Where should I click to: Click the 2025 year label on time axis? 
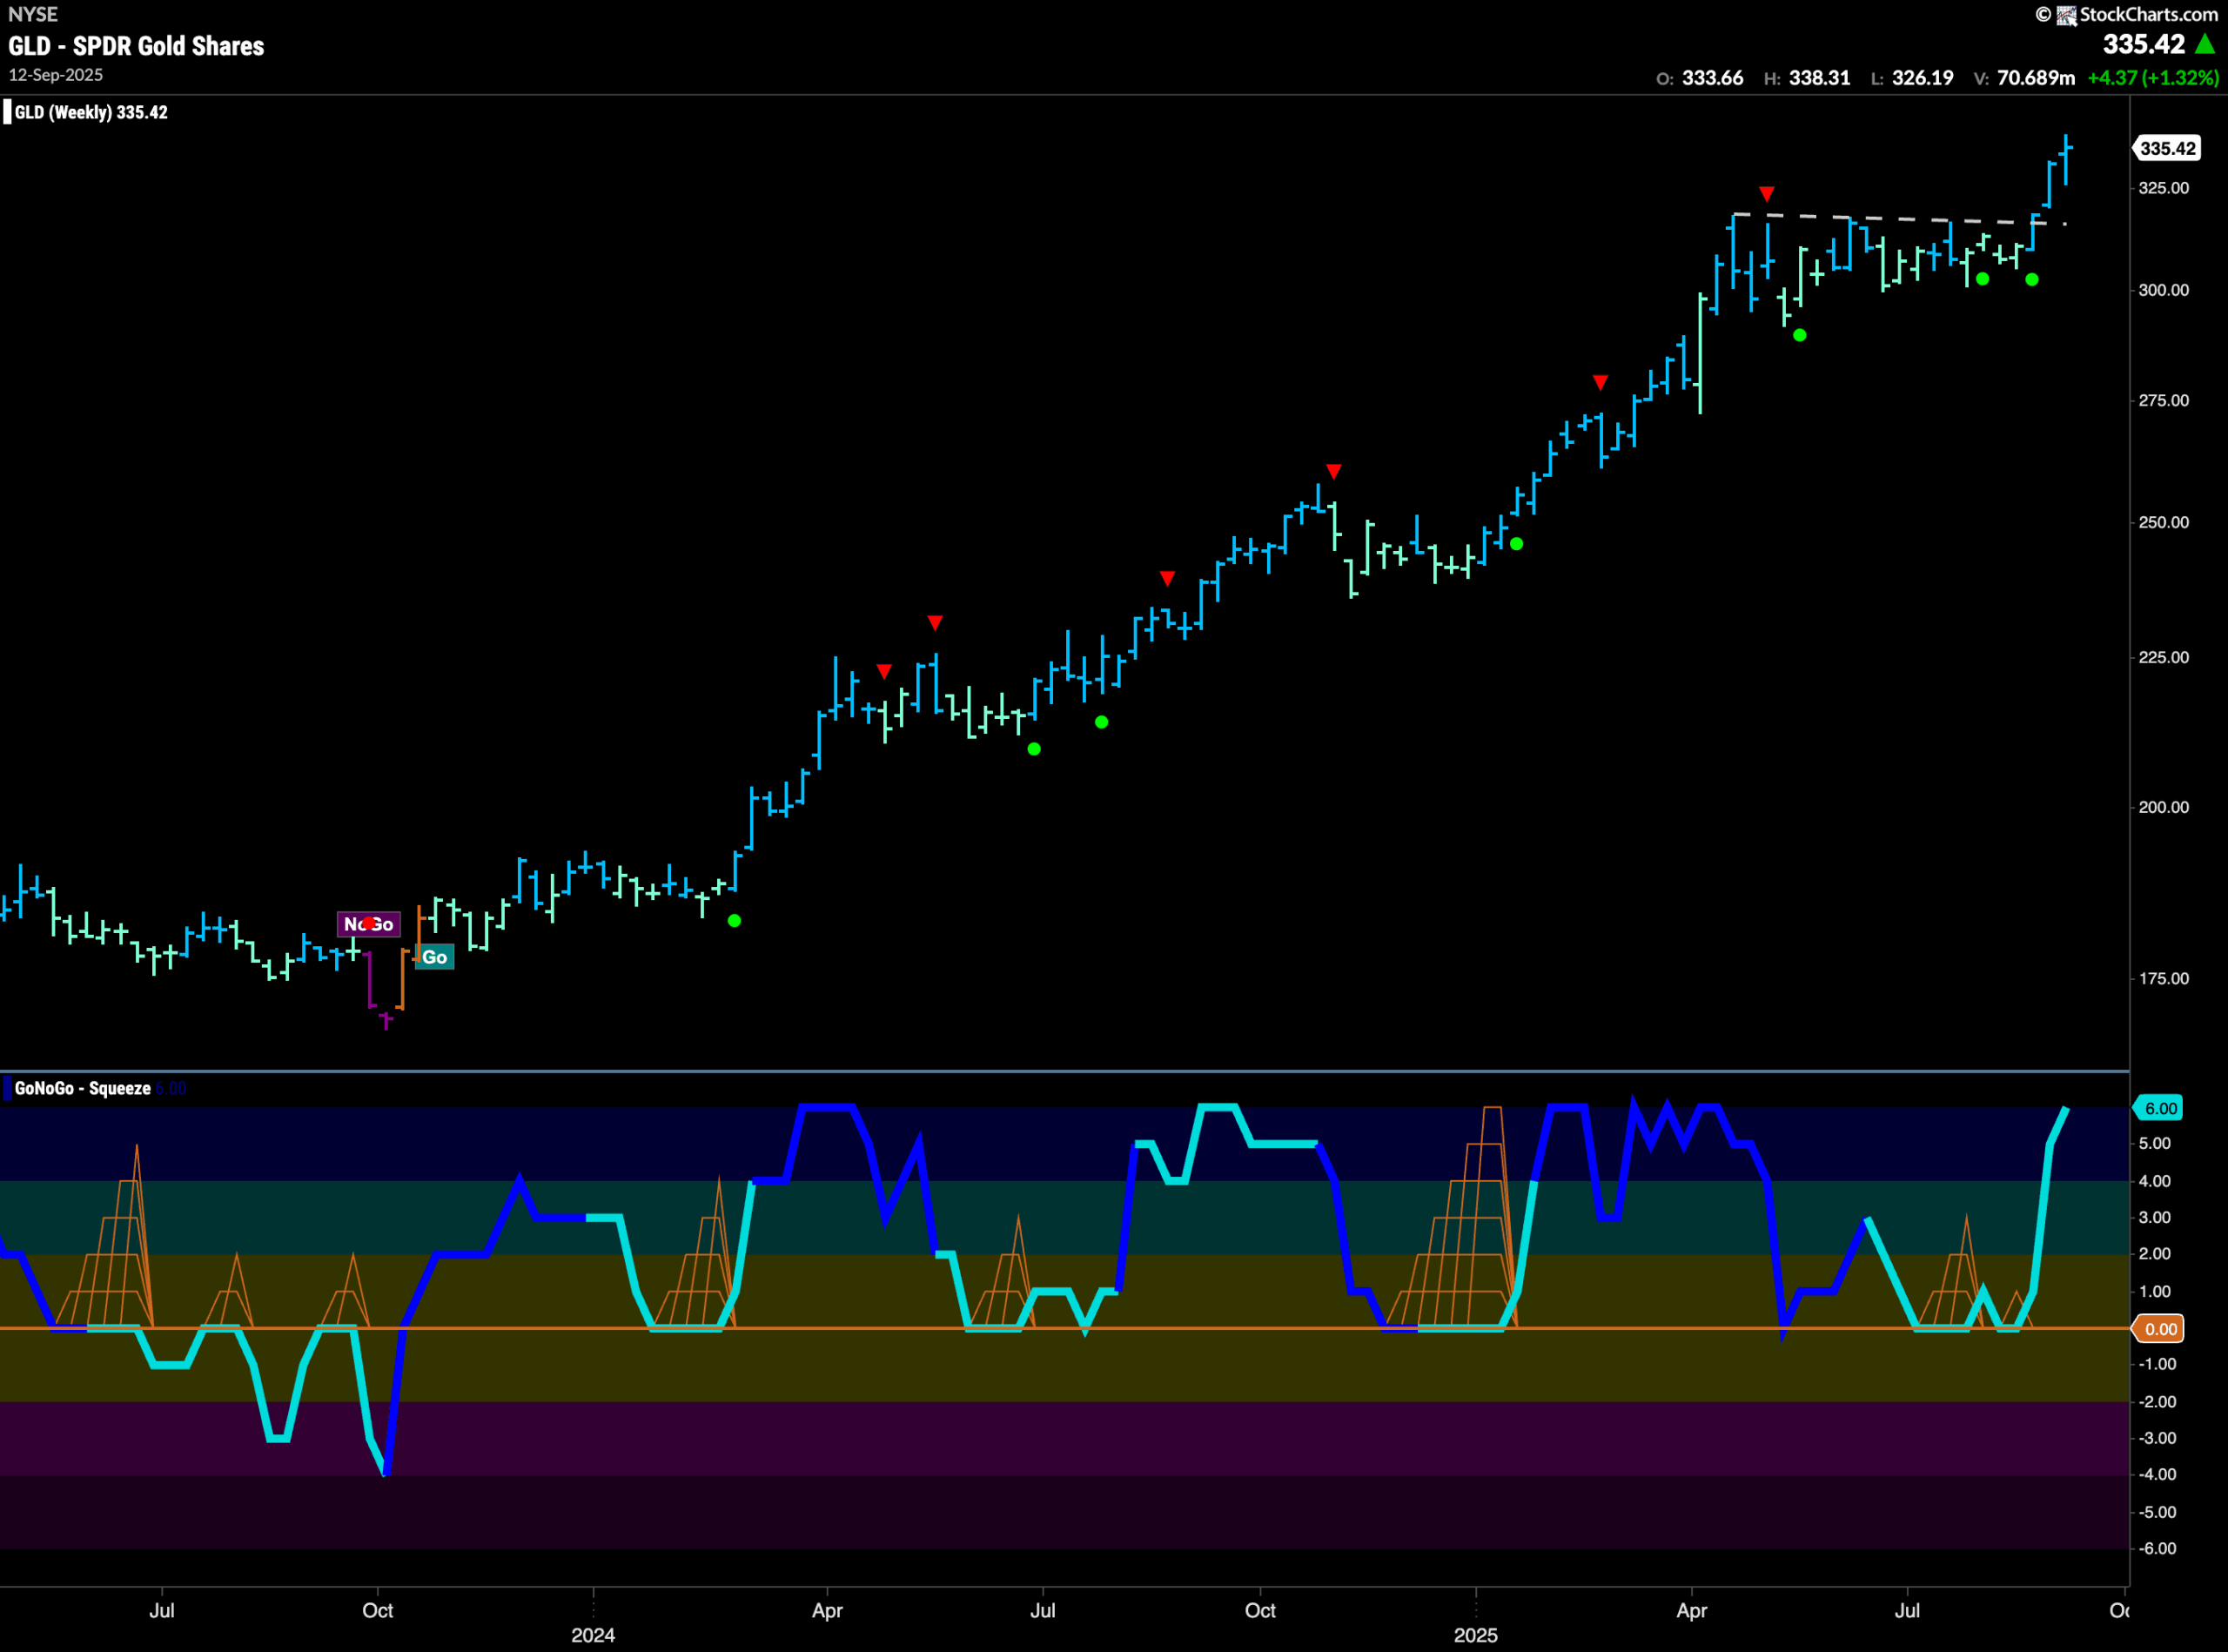(x=1476, y=1635)
